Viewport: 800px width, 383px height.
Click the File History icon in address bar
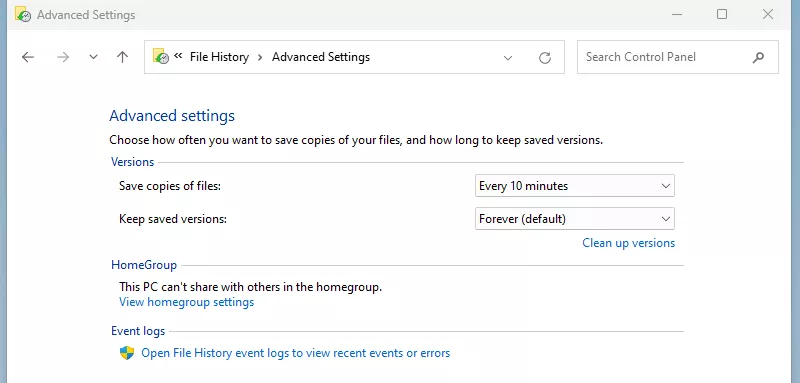click(x=161, y=57)
